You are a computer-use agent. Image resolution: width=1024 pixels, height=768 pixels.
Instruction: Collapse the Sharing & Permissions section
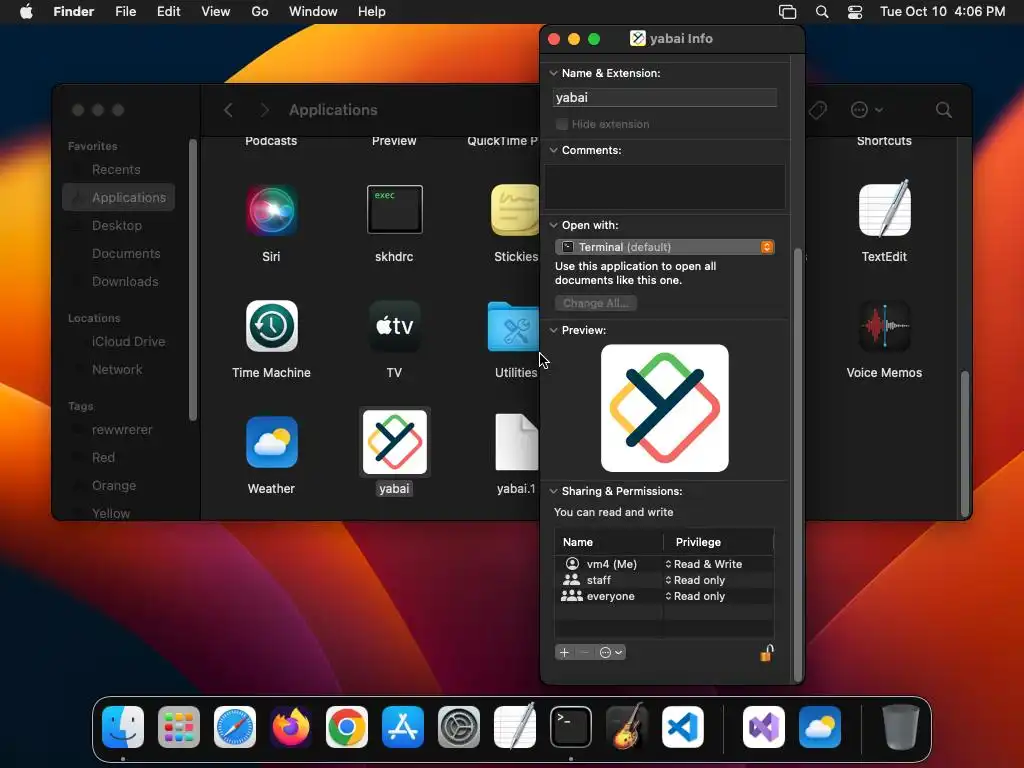tap(554, 491)
